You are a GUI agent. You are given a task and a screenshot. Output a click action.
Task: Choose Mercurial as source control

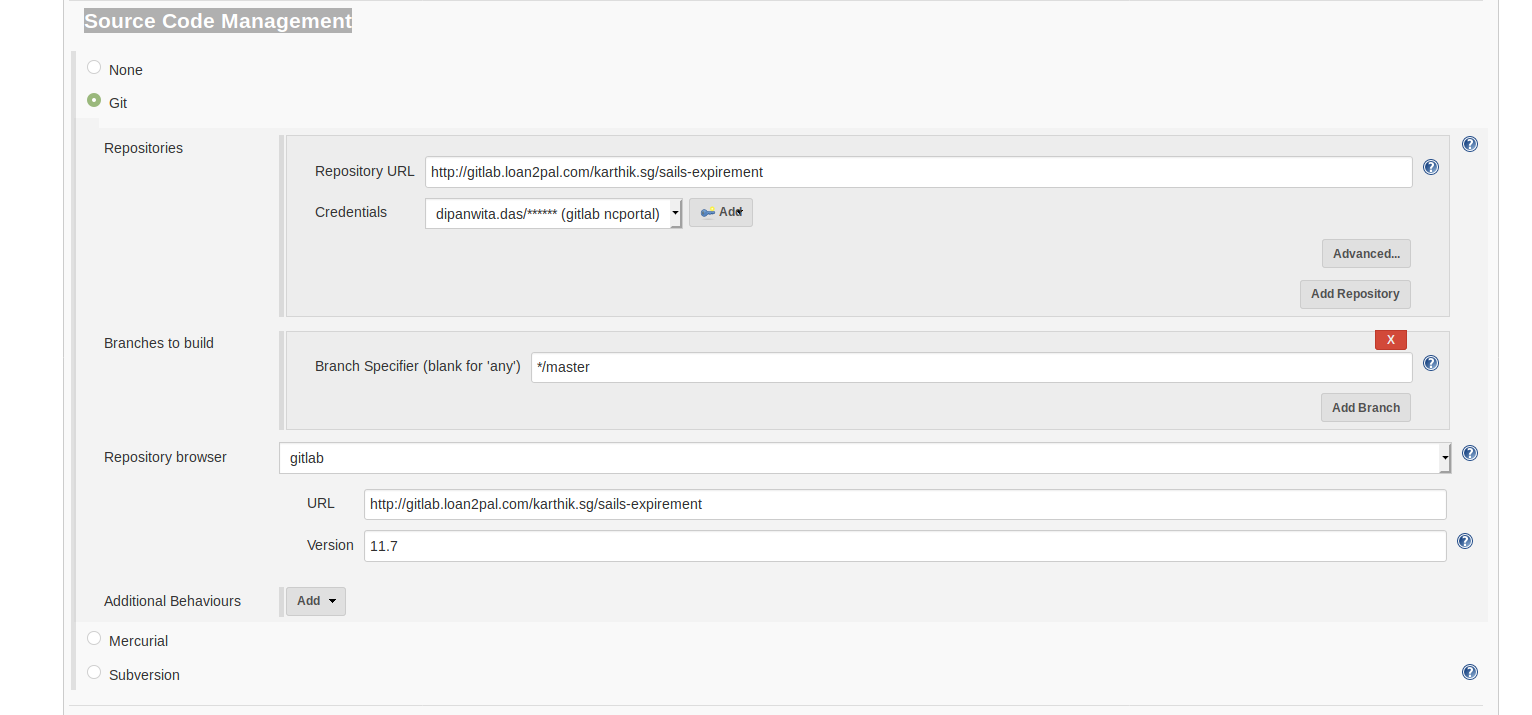click(94, 639)
